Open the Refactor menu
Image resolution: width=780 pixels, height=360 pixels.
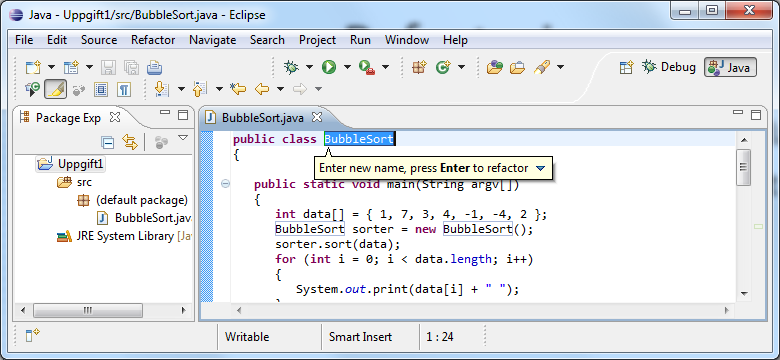tap(153, 40)
